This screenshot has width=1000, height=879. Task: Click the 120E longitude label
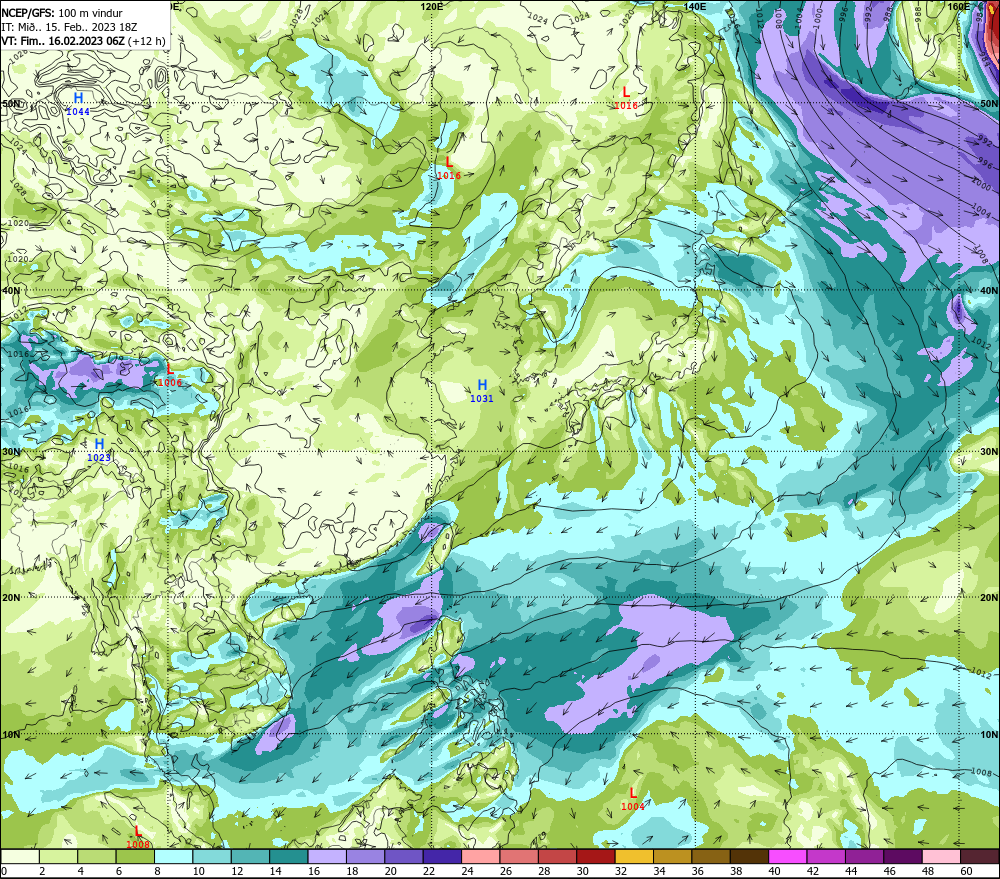(x=432, y=6)
